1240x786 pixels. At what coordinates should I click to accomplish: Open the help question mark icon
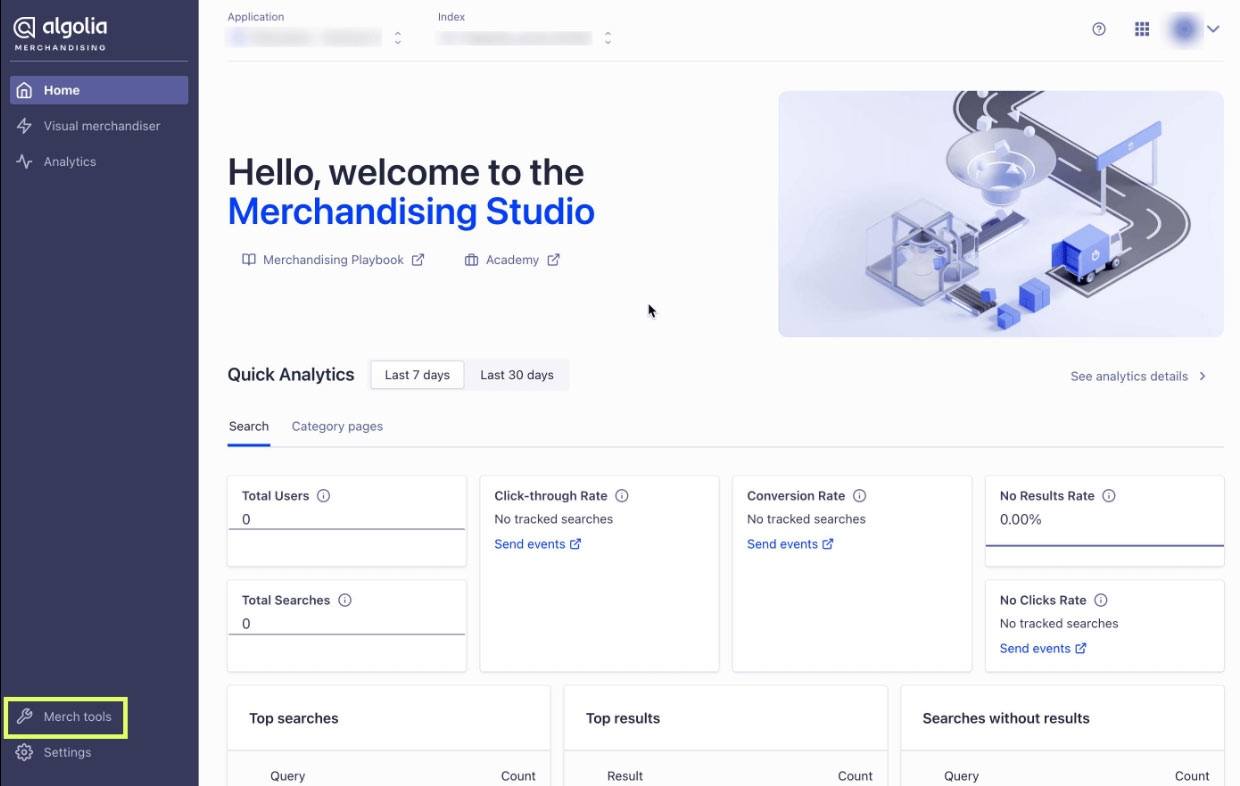click(1099, 30)
